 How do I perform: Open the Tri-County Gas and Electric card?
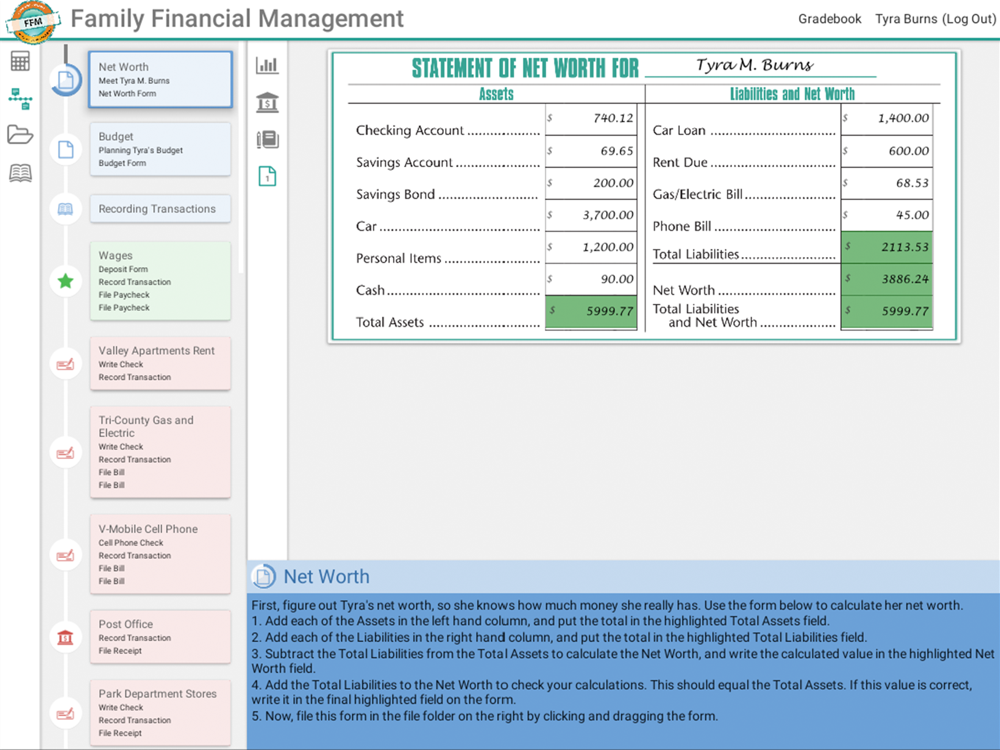[x=160, y=452]
